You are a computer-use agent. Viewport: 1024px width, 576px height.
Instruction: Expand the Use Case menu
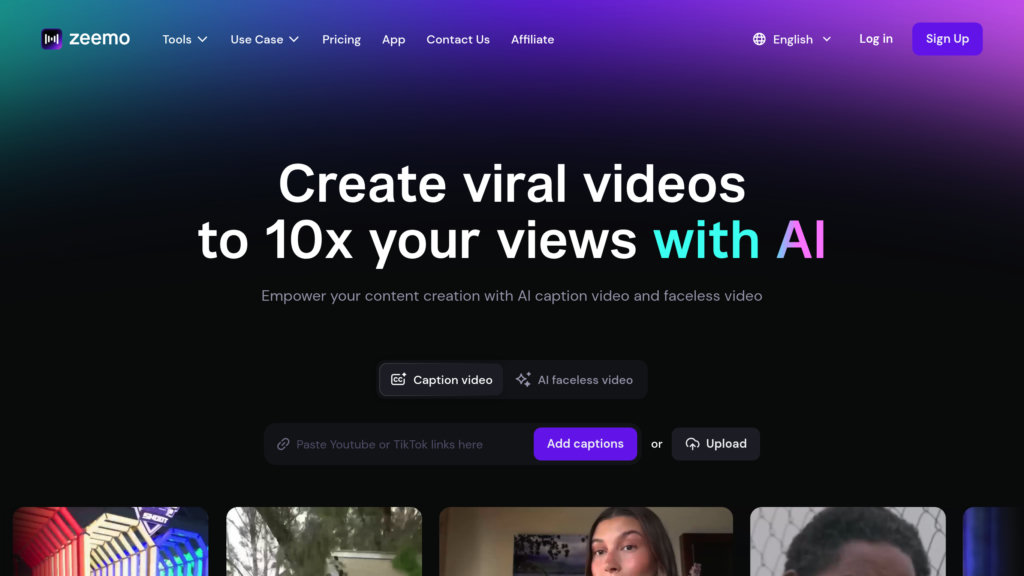pos(264,39)
